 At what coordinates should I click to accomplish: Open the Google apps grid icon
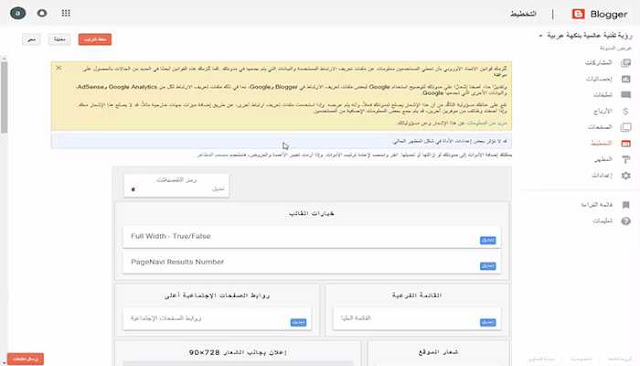[66, 13]
